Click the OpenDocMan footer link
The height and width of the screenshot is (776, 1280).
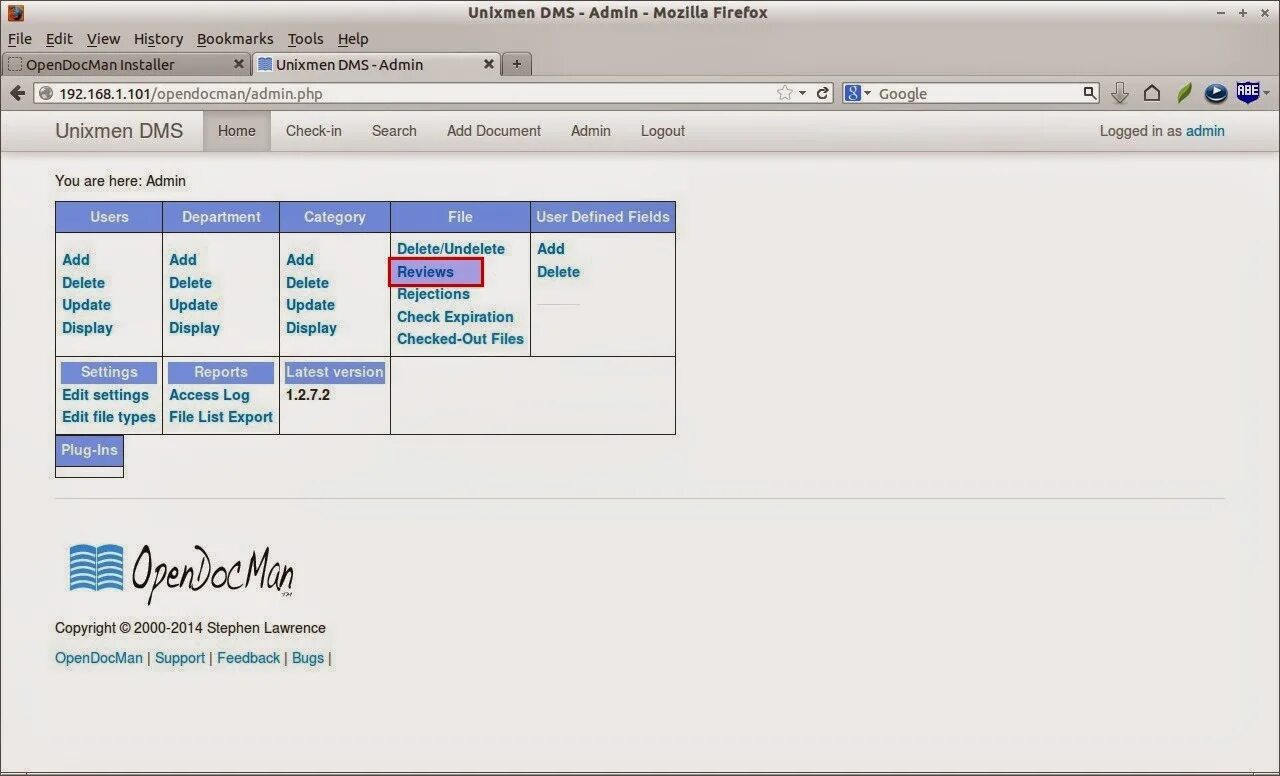tap(99, 658)
